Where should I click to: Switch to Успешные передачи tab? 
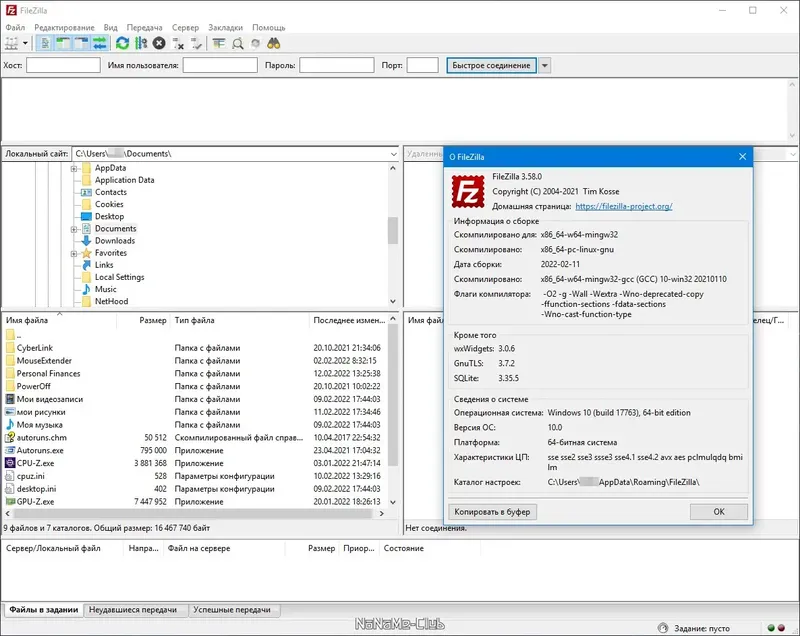232,610
